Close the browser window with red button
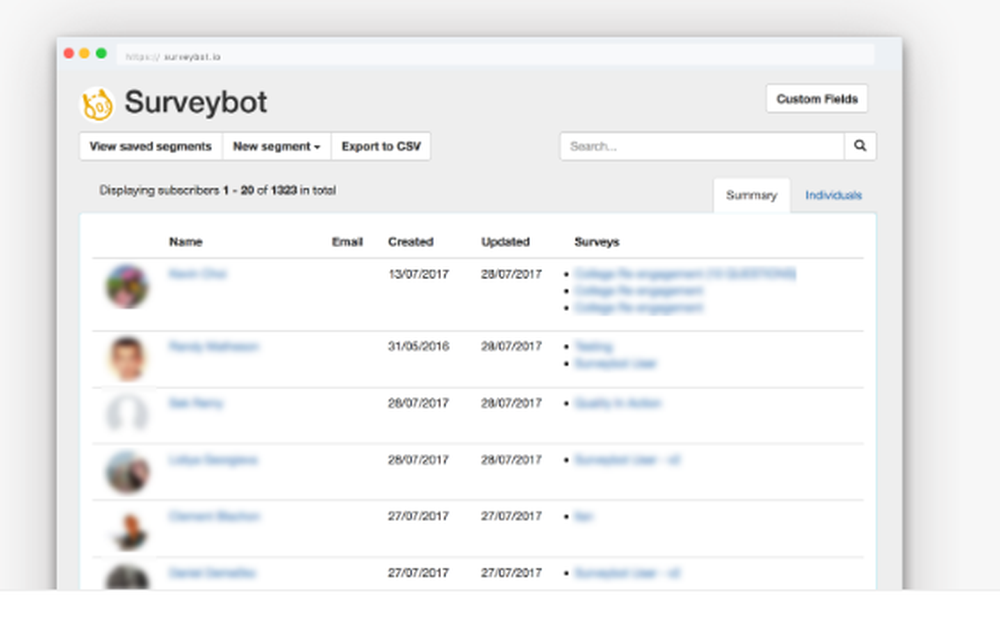 pos(69,54)
